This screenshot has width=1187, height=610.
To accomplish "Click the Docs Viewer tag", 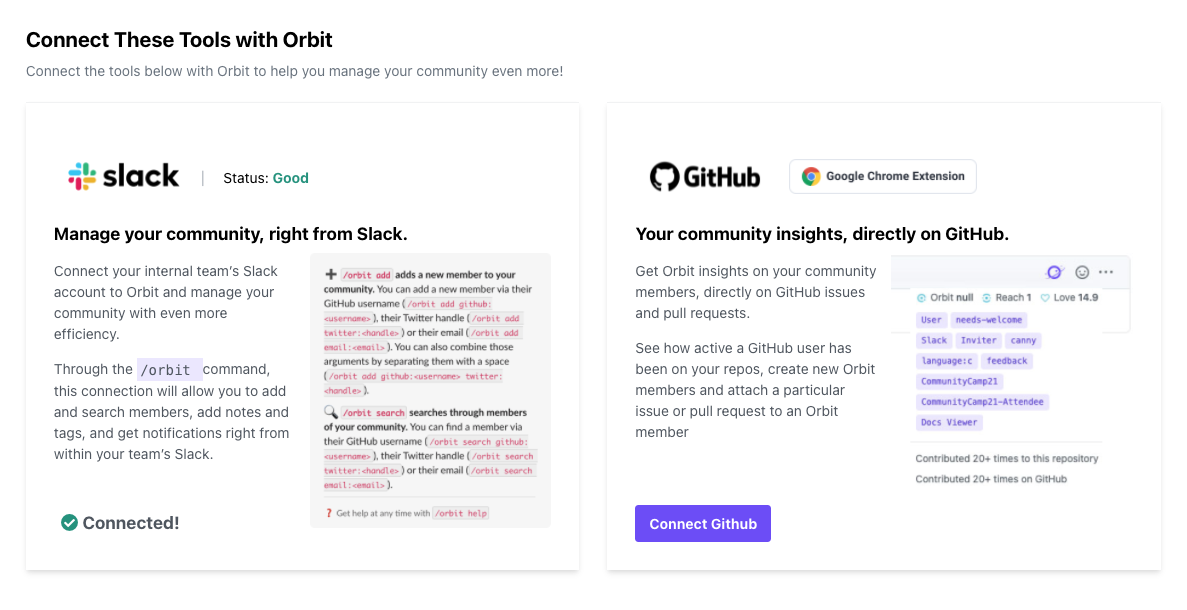I will pyautogui.click(x=949, y=422).
